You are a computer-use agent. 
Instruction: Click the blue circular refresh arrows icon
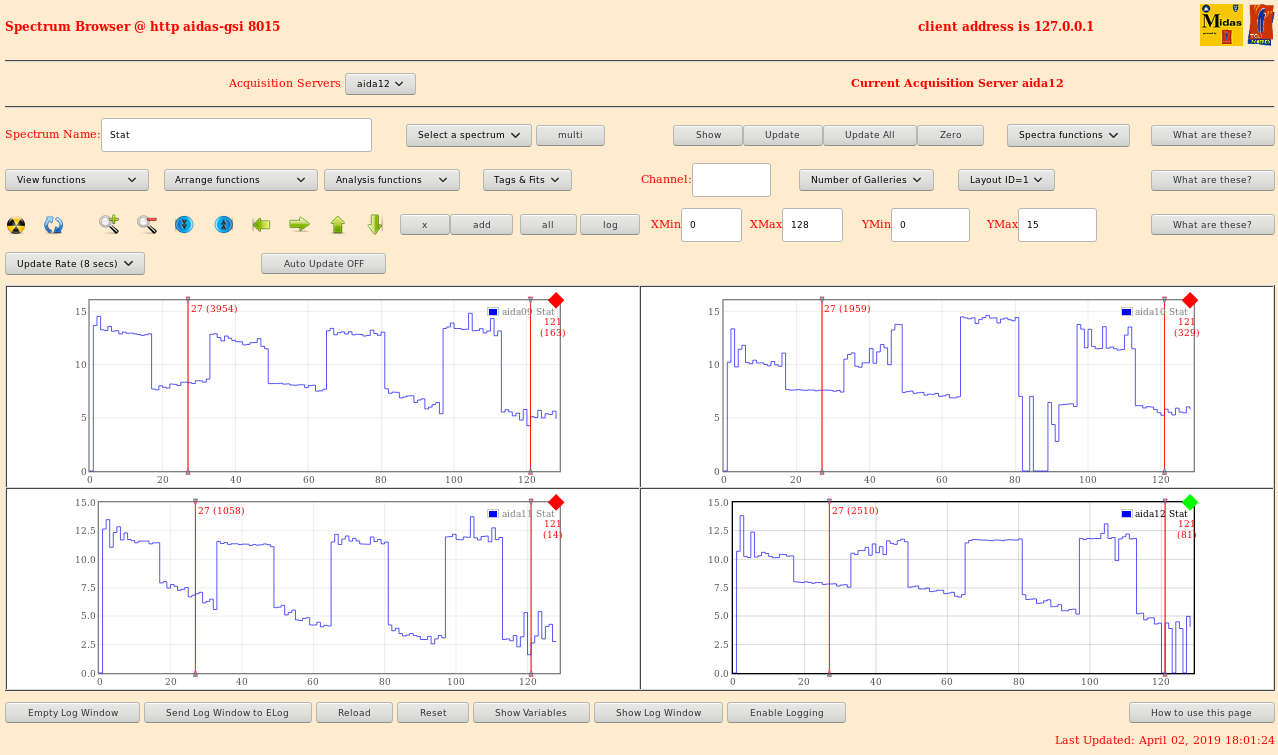coord(54,225)
